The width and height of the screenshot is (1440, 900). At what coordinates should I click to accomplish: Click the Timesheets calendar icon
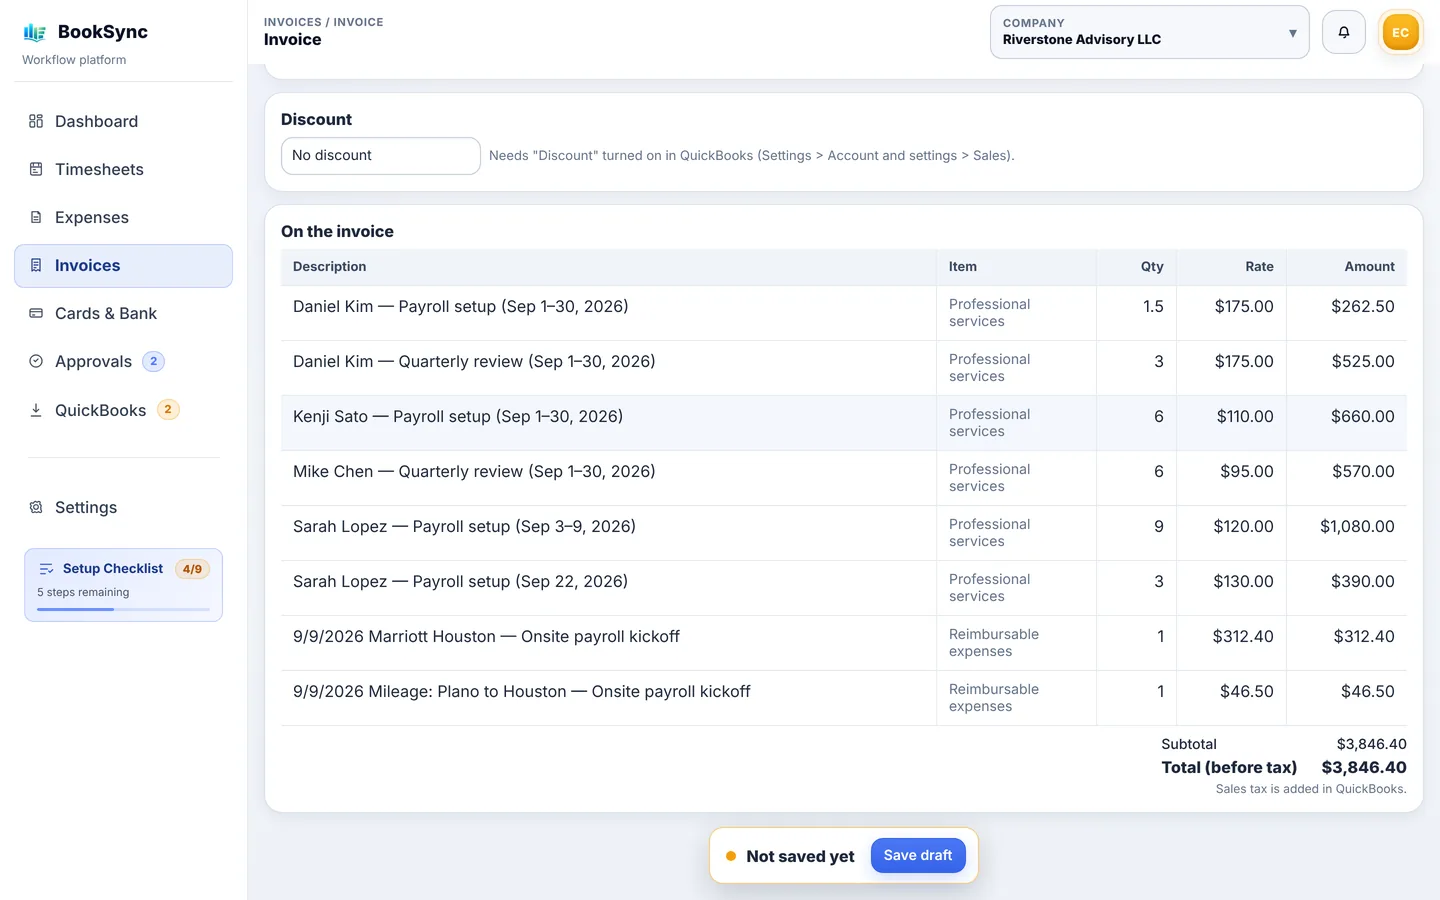pyautogui.click(x=36, y=169)
